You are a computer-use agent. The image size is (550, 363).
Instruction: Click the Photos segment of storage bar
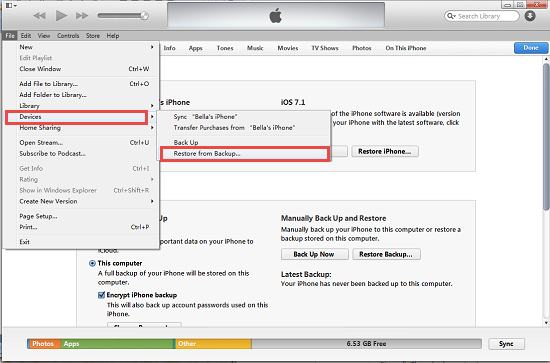tap(44, 344)
